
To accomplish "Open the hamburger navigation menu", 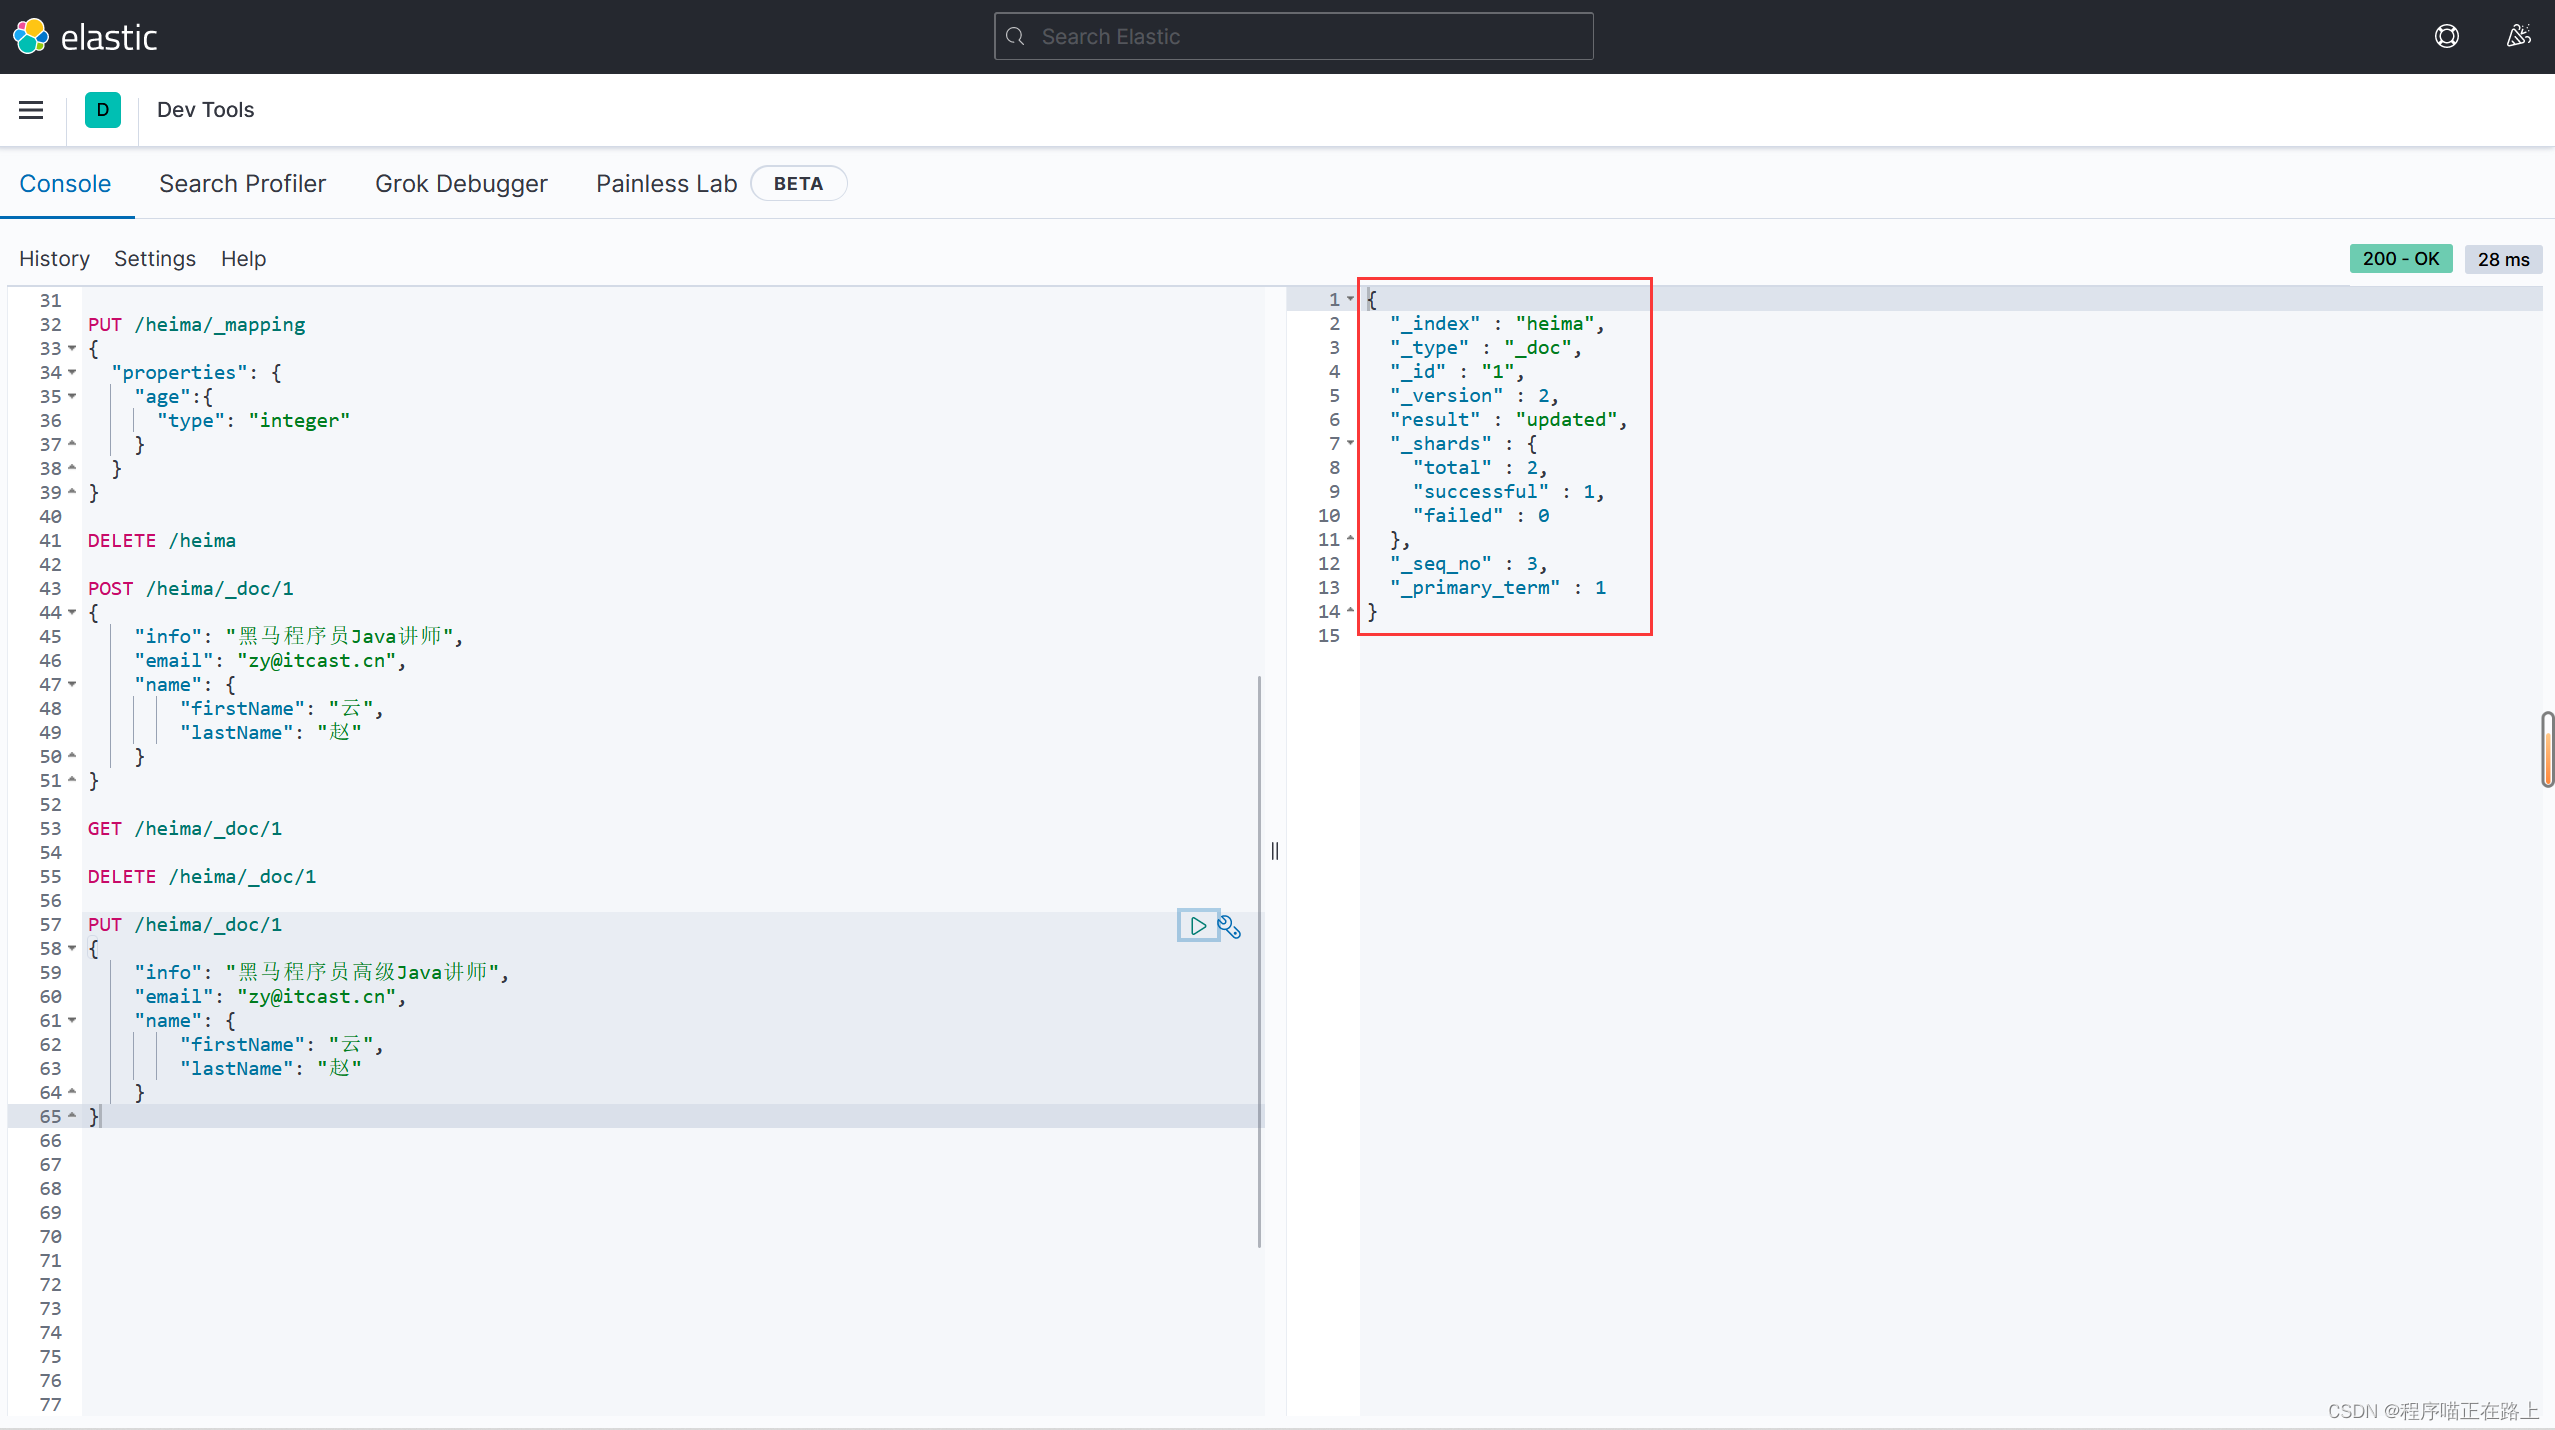I will click(x=31, y=110).
